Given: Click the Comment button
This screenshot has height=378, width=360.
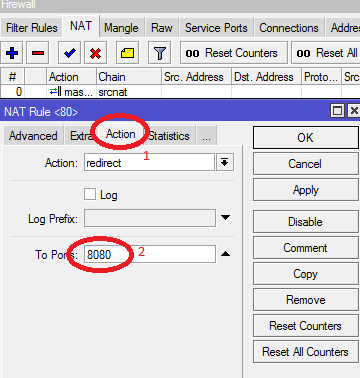Looking at the screenshot, I should [306, 248].
